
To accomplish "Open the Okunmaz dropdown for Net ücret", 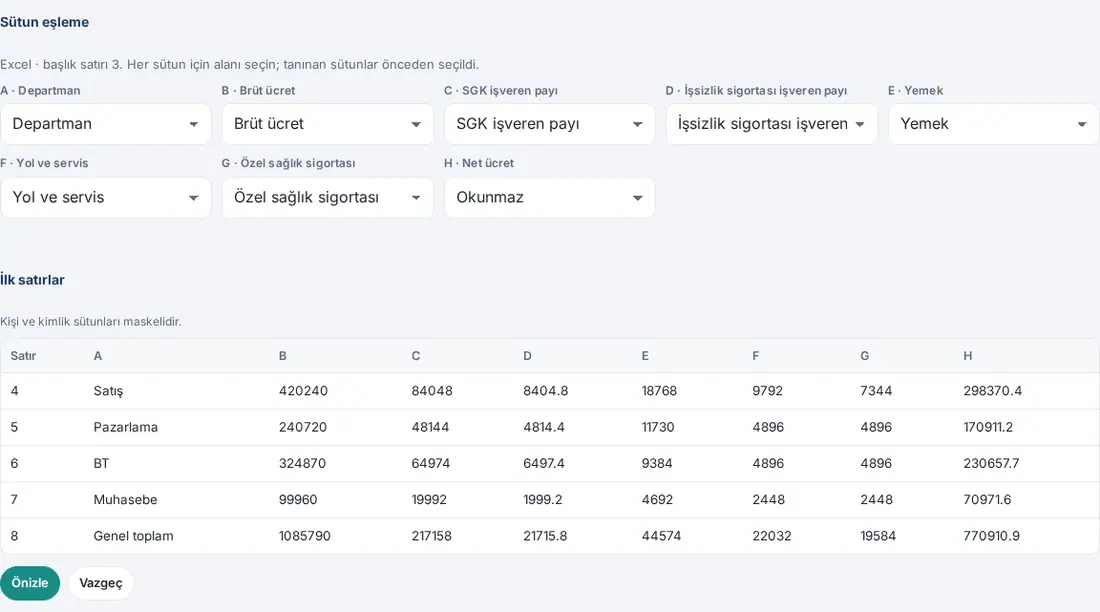I will point(549,197).
